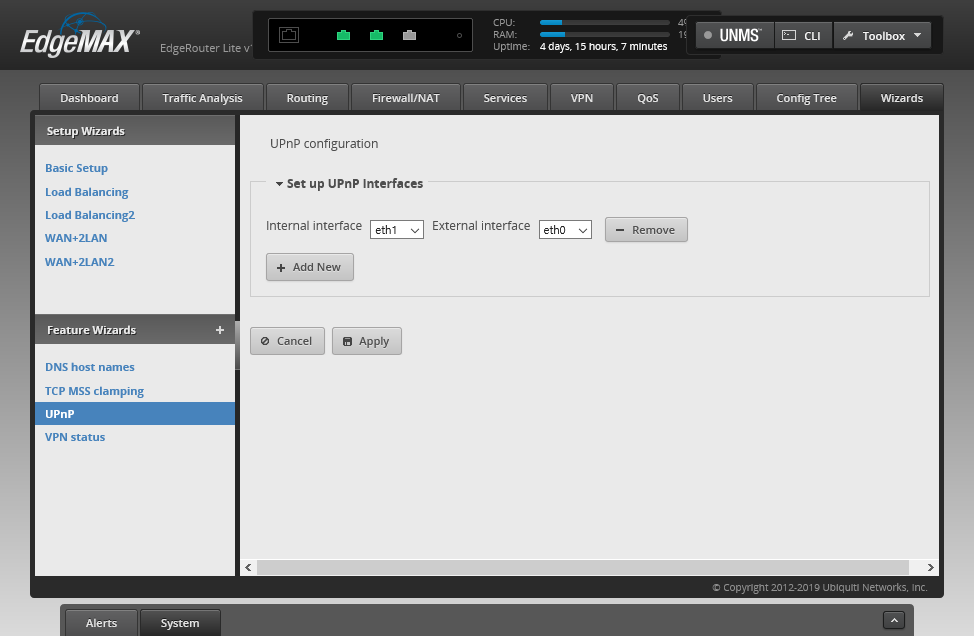Screen dimensions: 974x636
Task: Select the UPnP feature wizard
Action: click(x=135, y=414)
